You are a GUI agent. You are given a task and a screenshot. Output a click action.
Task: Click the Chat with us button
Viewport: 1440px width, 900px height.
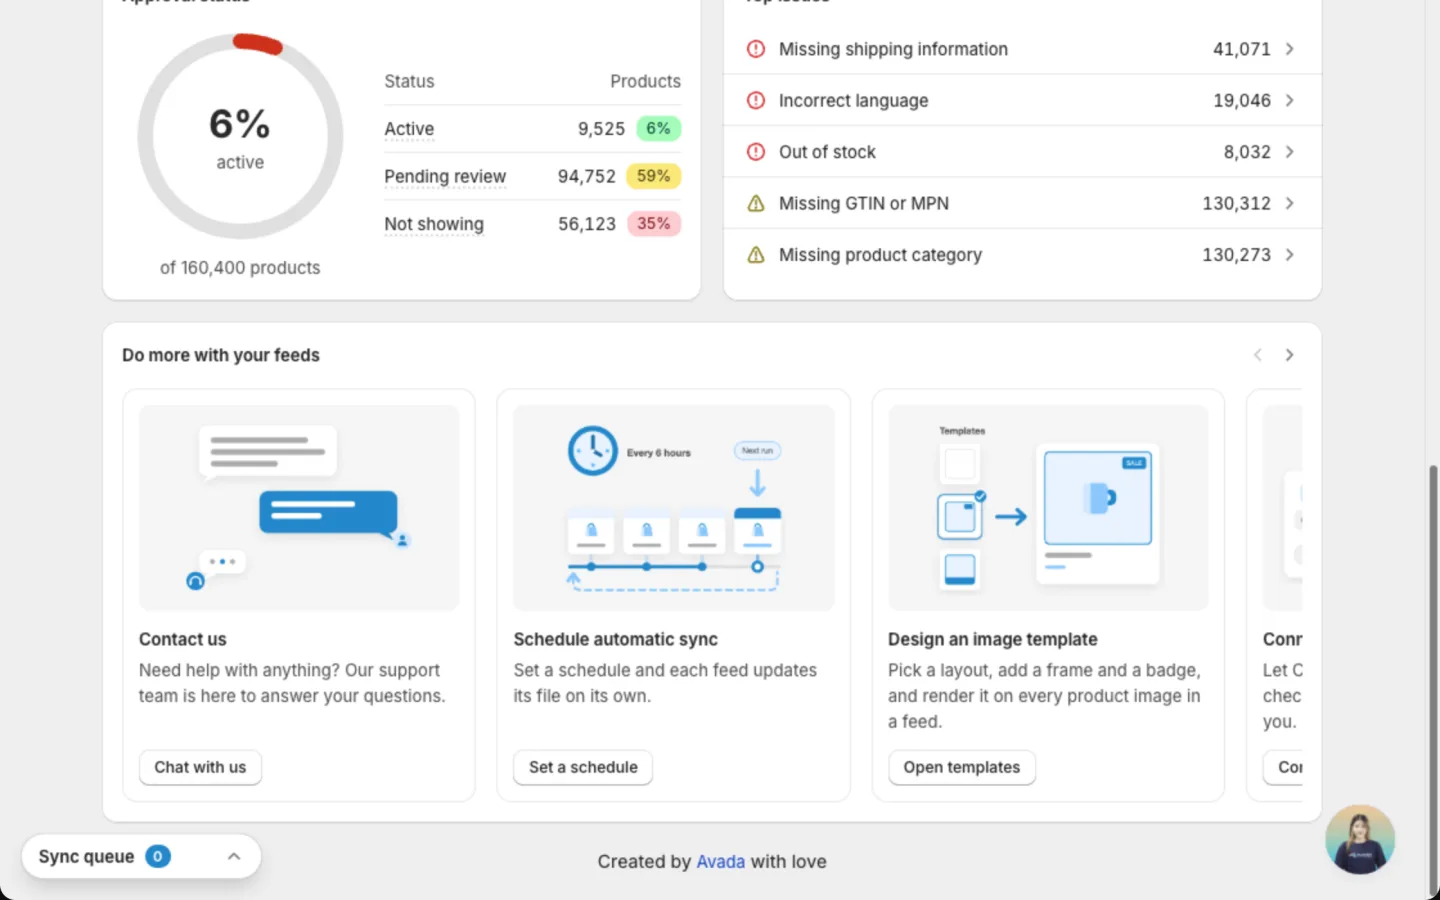[x=200, y=767]
